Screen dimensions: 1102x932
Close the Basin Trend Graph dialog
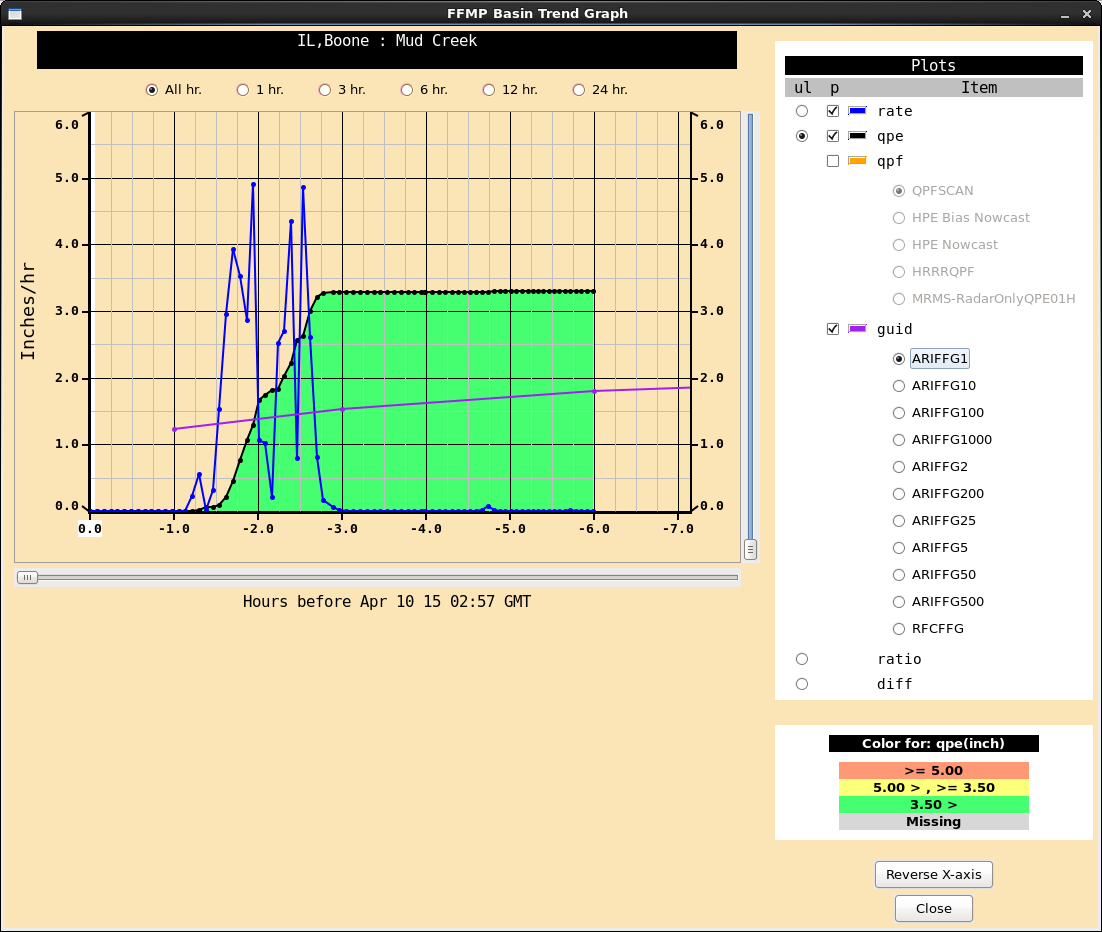point(933,908)
